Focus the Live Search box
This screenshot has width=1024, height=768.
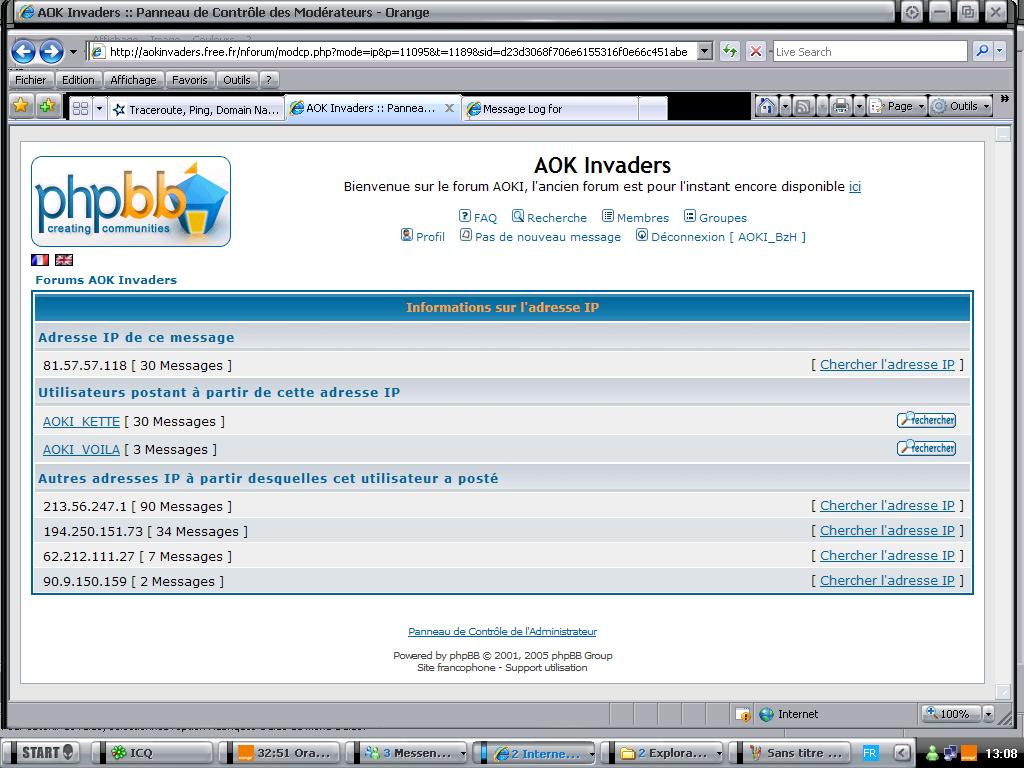click(869, 52)
